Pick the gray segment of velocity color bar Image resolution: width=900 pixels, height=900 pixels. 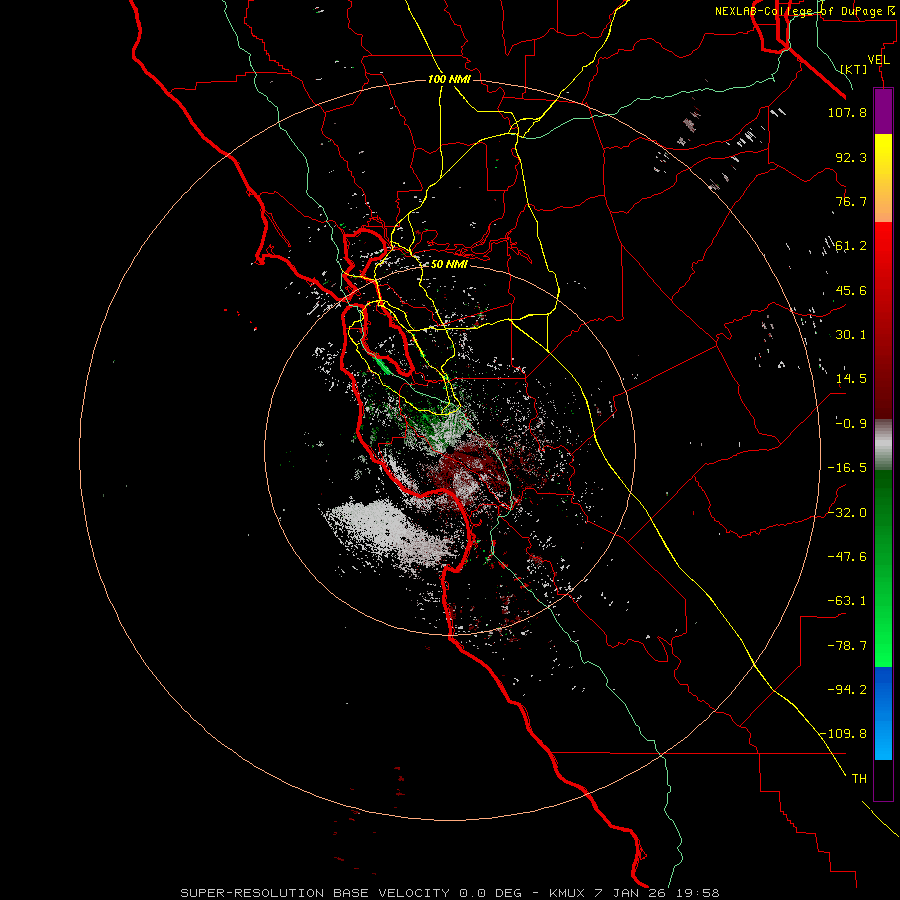[883, 445]
